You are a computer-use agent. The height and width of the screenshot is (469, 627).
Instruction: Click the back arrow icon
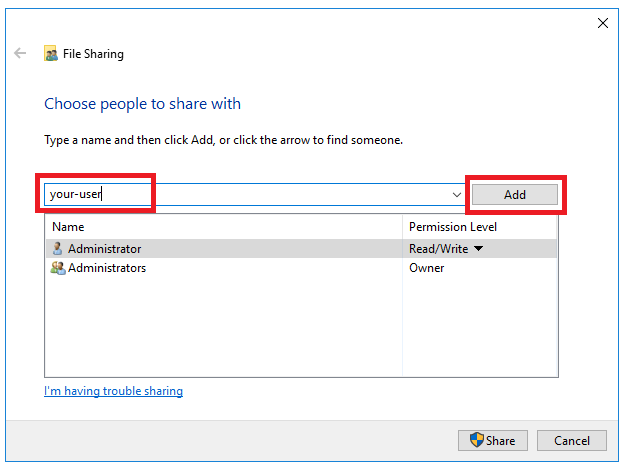click(x=20, y=53)
